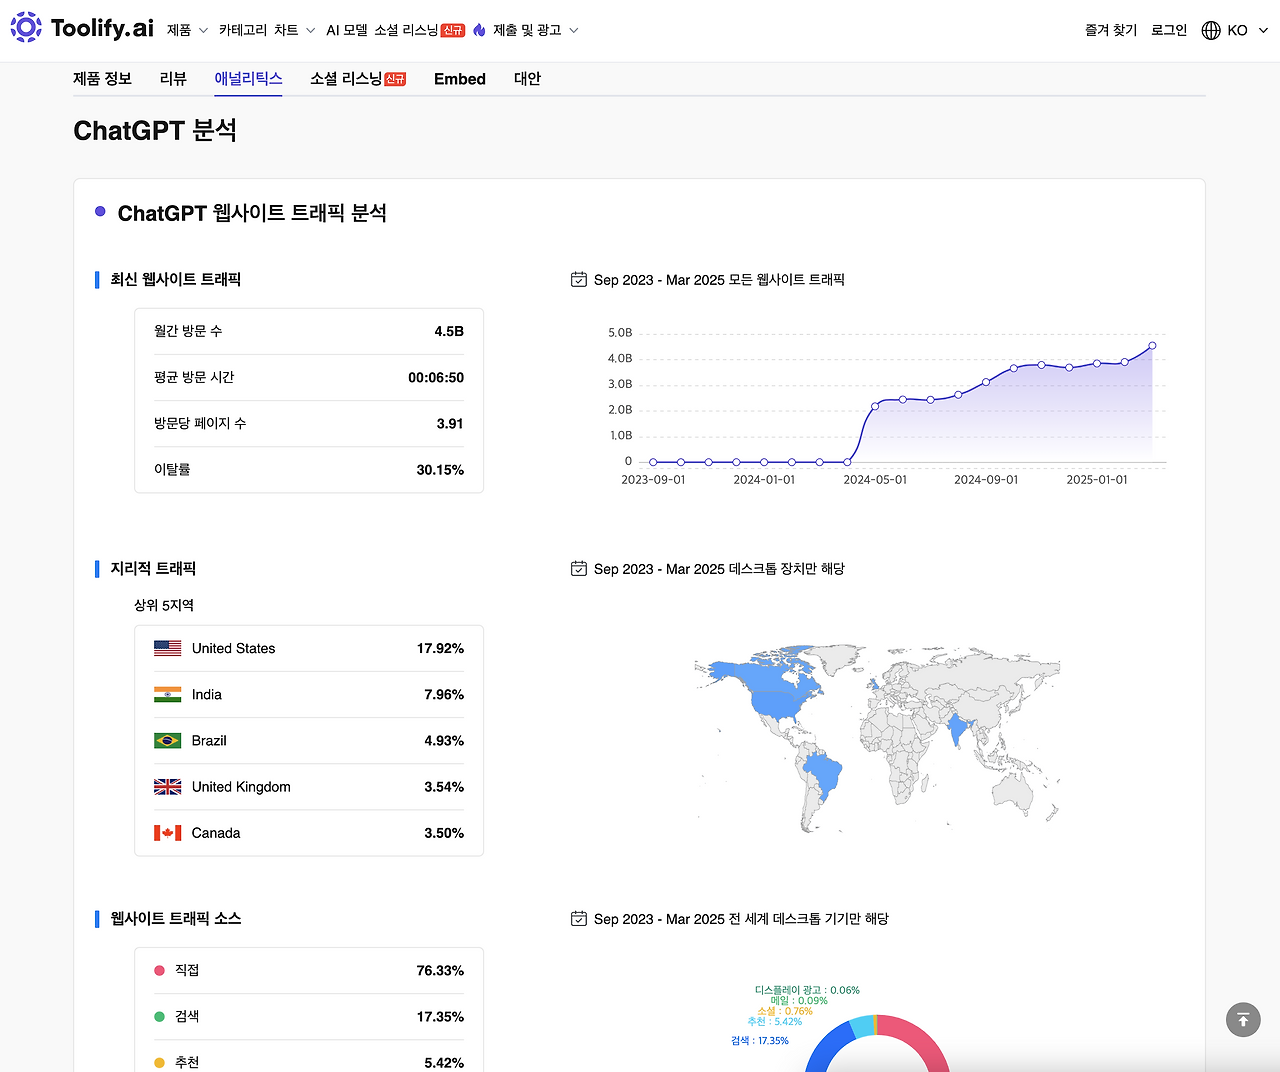Click the United Kingdom flag icon
Screen dimensions: 1280x1072
coord(167,786)
